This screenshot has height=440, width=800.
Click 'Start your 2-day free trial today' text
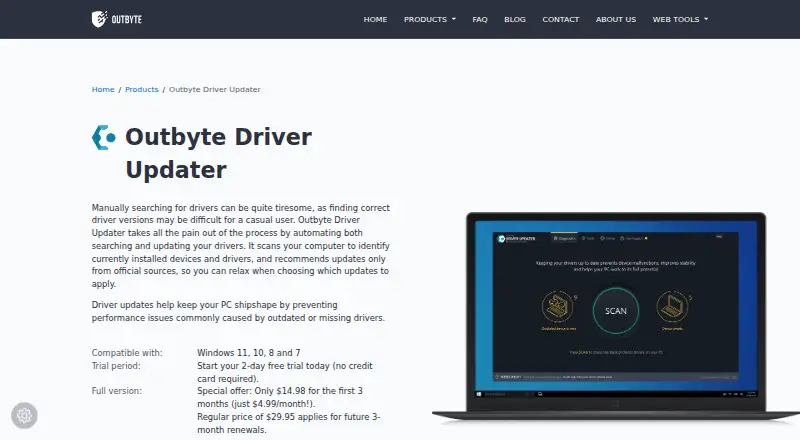pyautogui.click(x=263, y=366)
